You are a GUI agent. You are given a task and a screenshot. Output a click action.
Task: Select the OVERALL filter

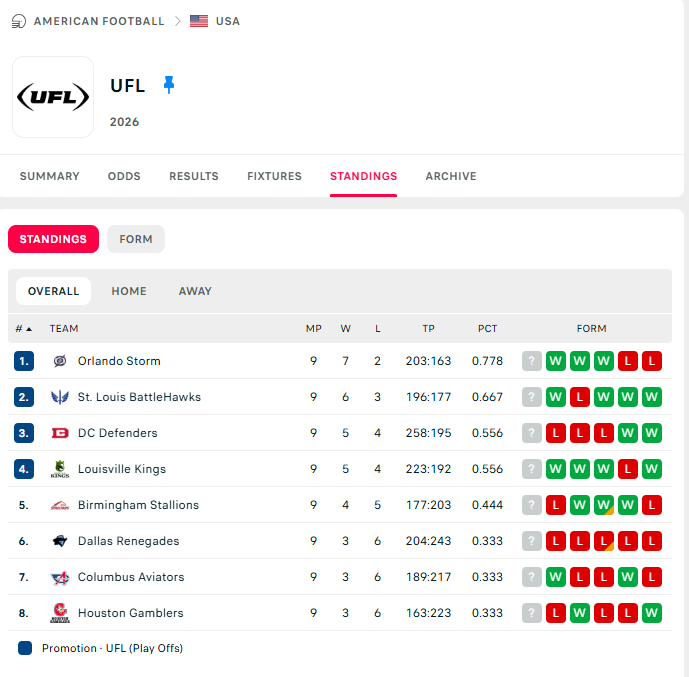click(x=53, y=291)
